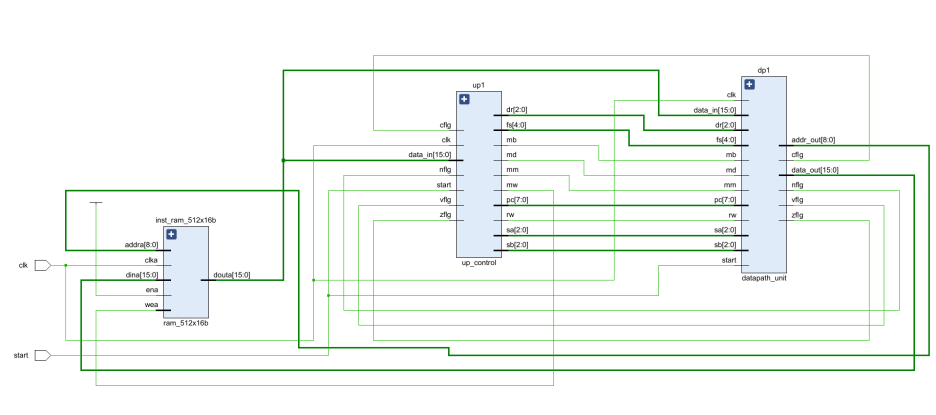Select dp1's addr_out[8:0] output pin

coord(813,140)
